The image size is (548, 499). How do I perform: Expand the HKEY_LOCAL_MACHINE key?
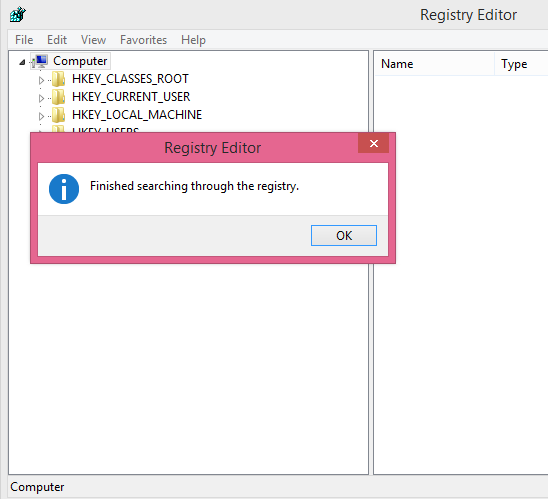[41, 116]
